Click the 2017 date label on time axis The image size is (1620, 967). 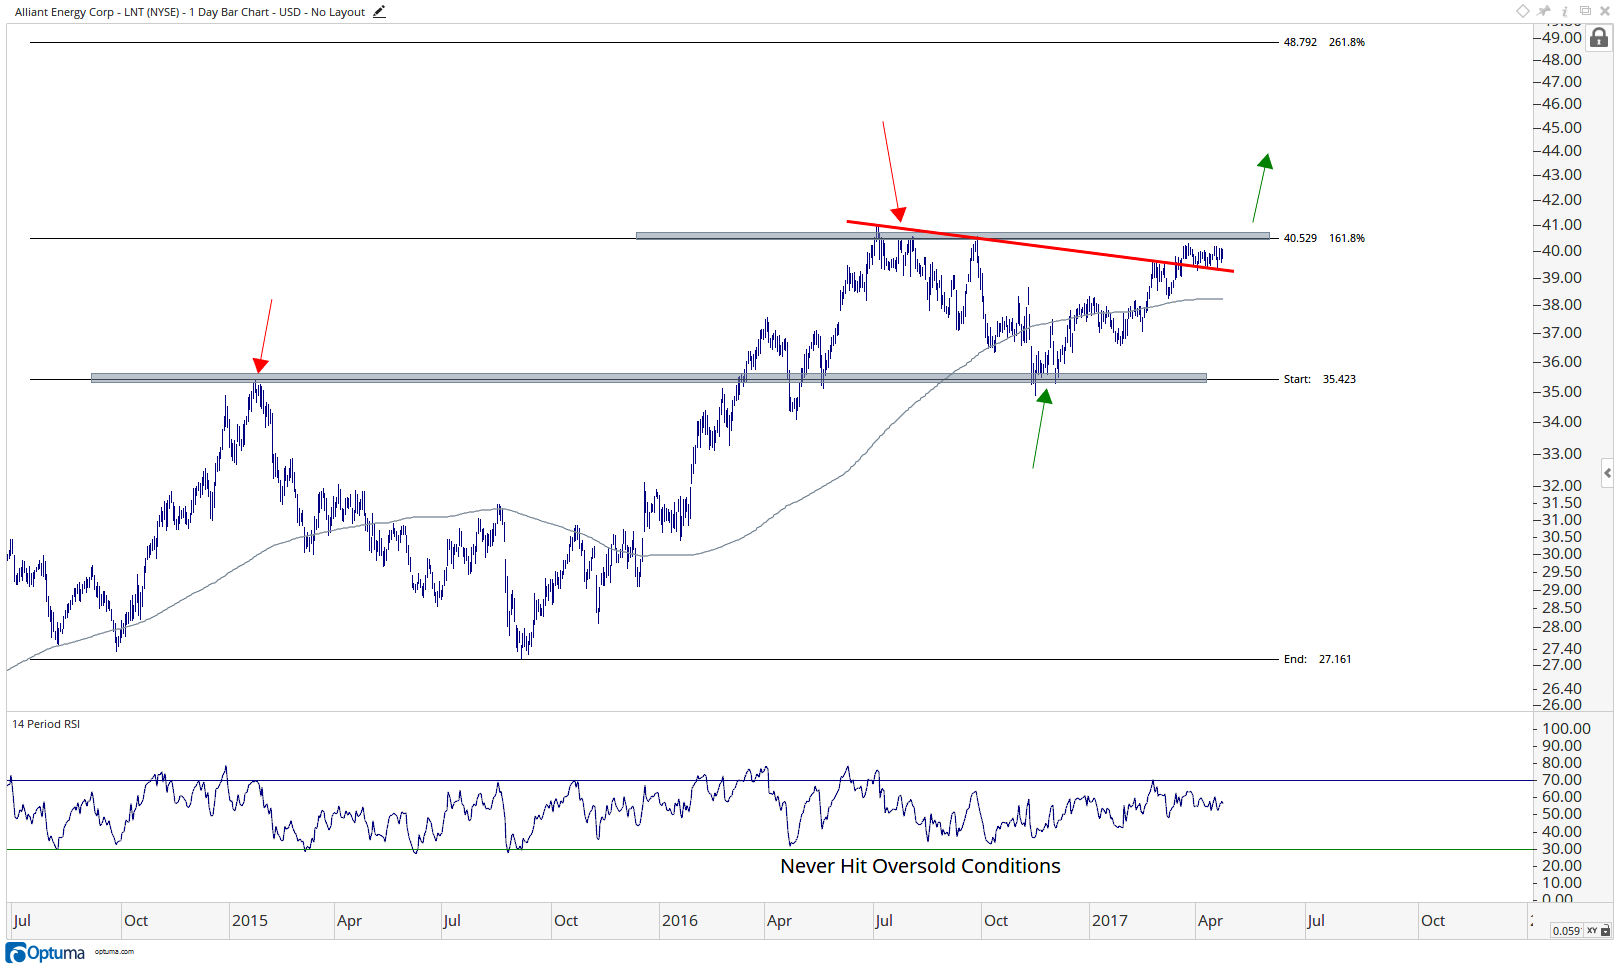click(x=1110, y=921)
